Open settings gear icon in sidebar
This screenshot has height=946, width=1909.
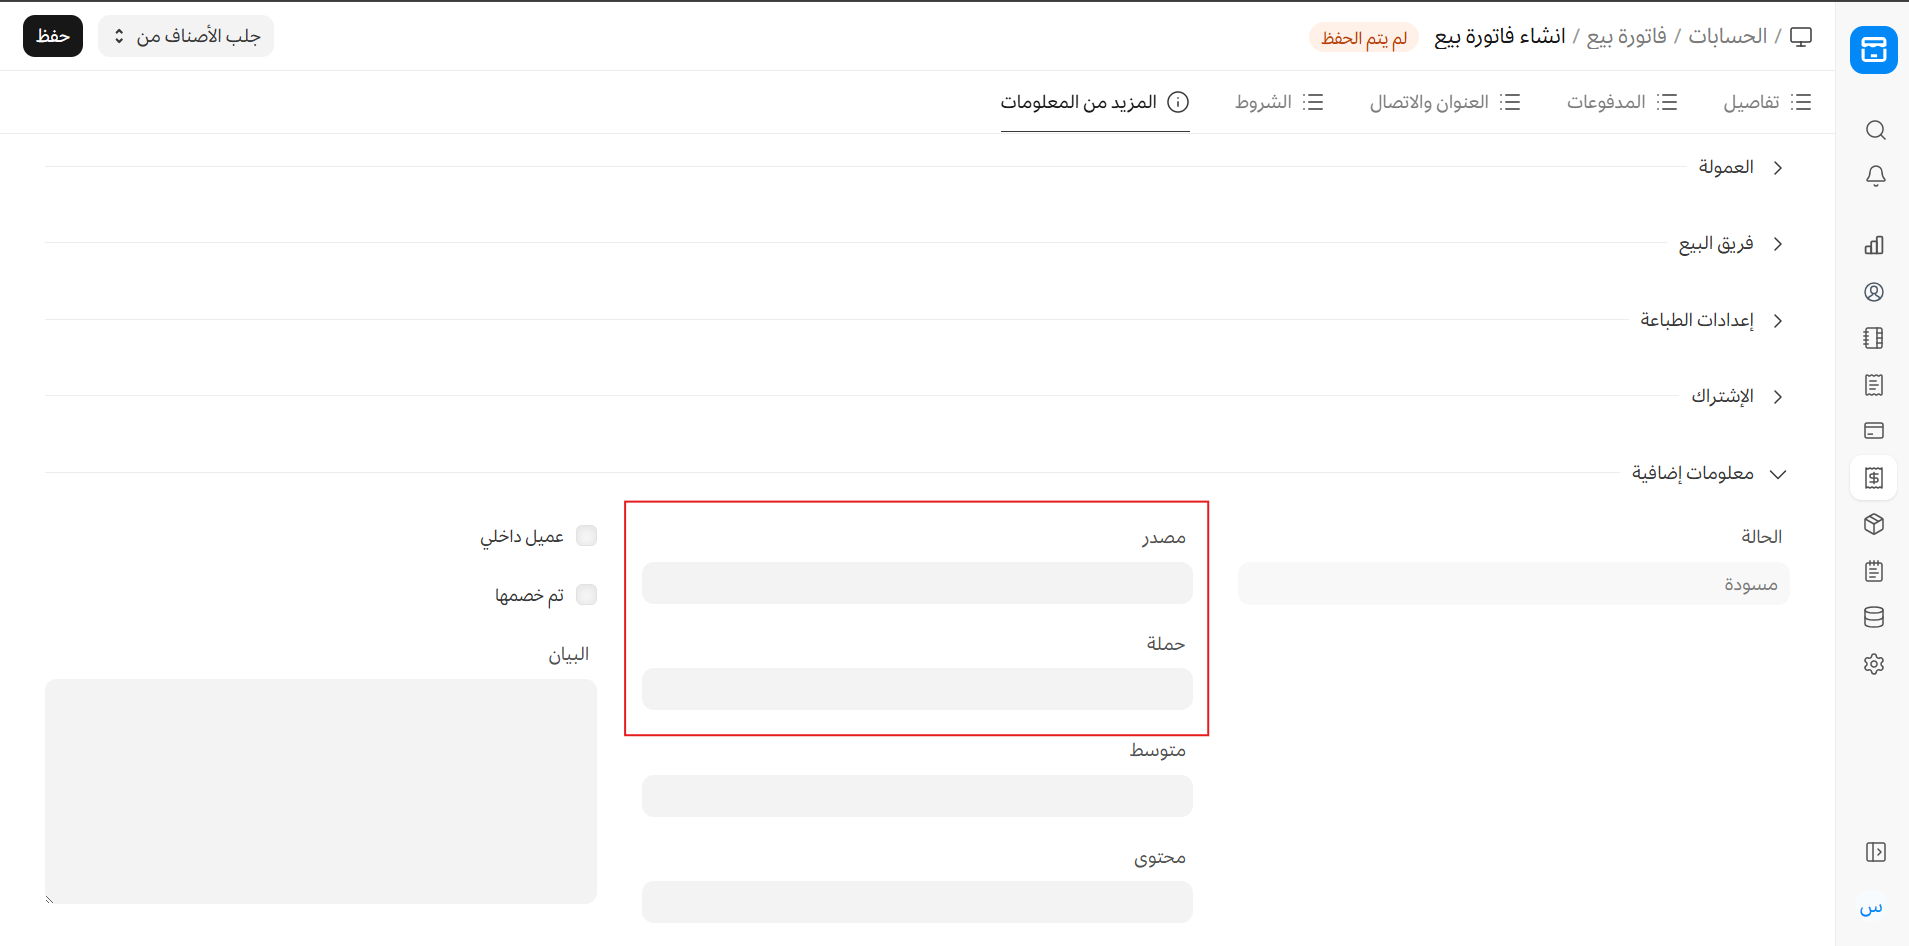(1874, 664)
